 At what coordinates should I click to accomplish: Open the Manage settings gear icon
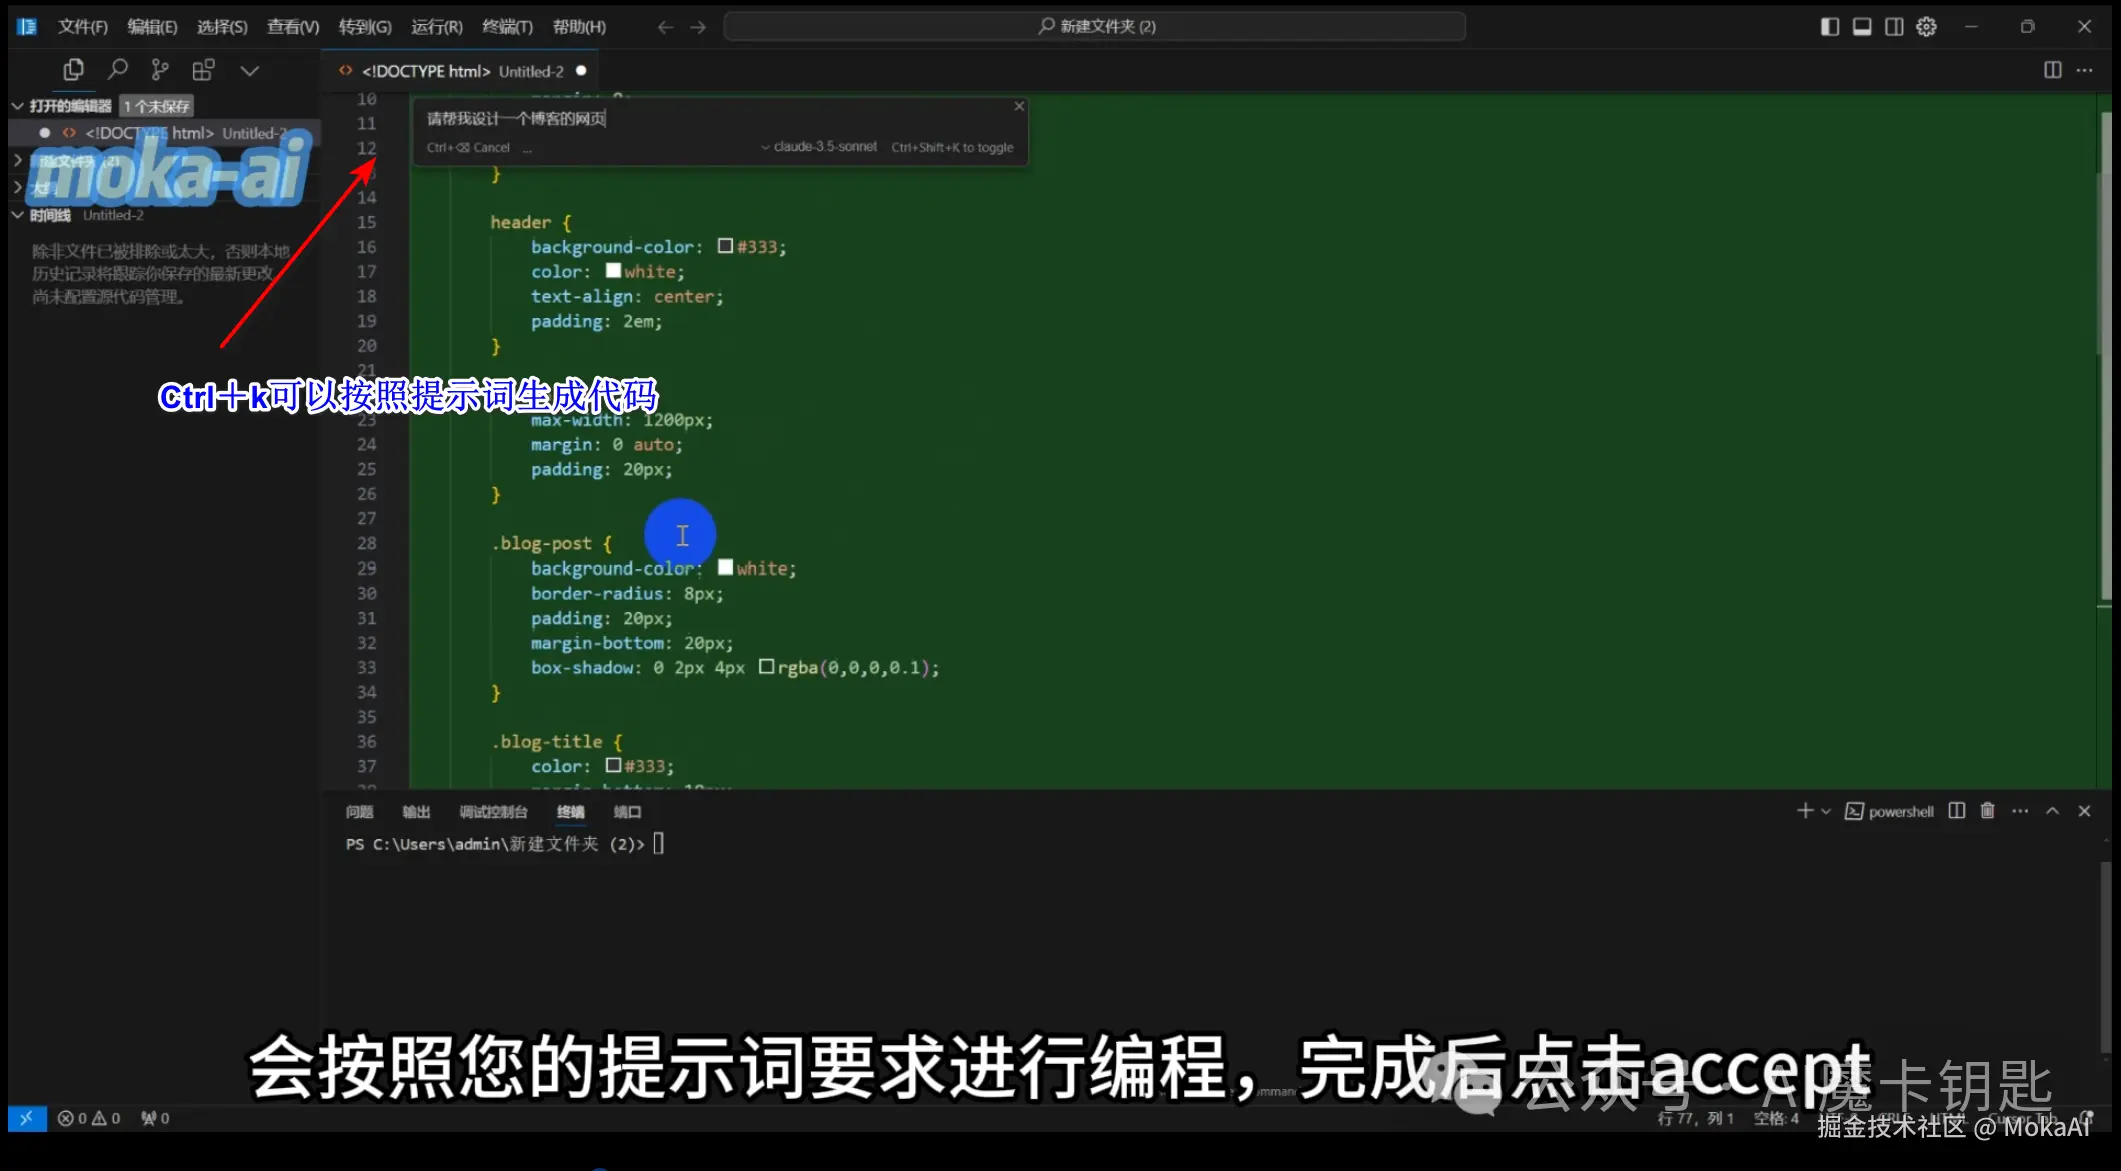tap(1925, 27)
